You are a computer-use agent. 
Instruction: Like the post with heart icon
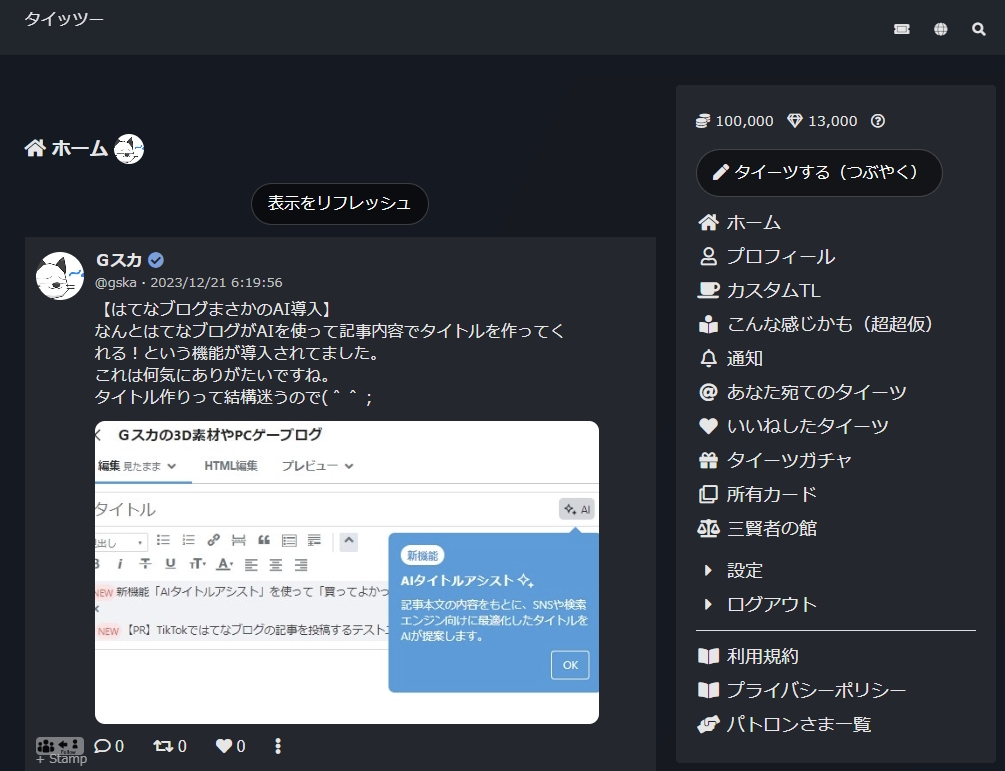click(224, 745)
